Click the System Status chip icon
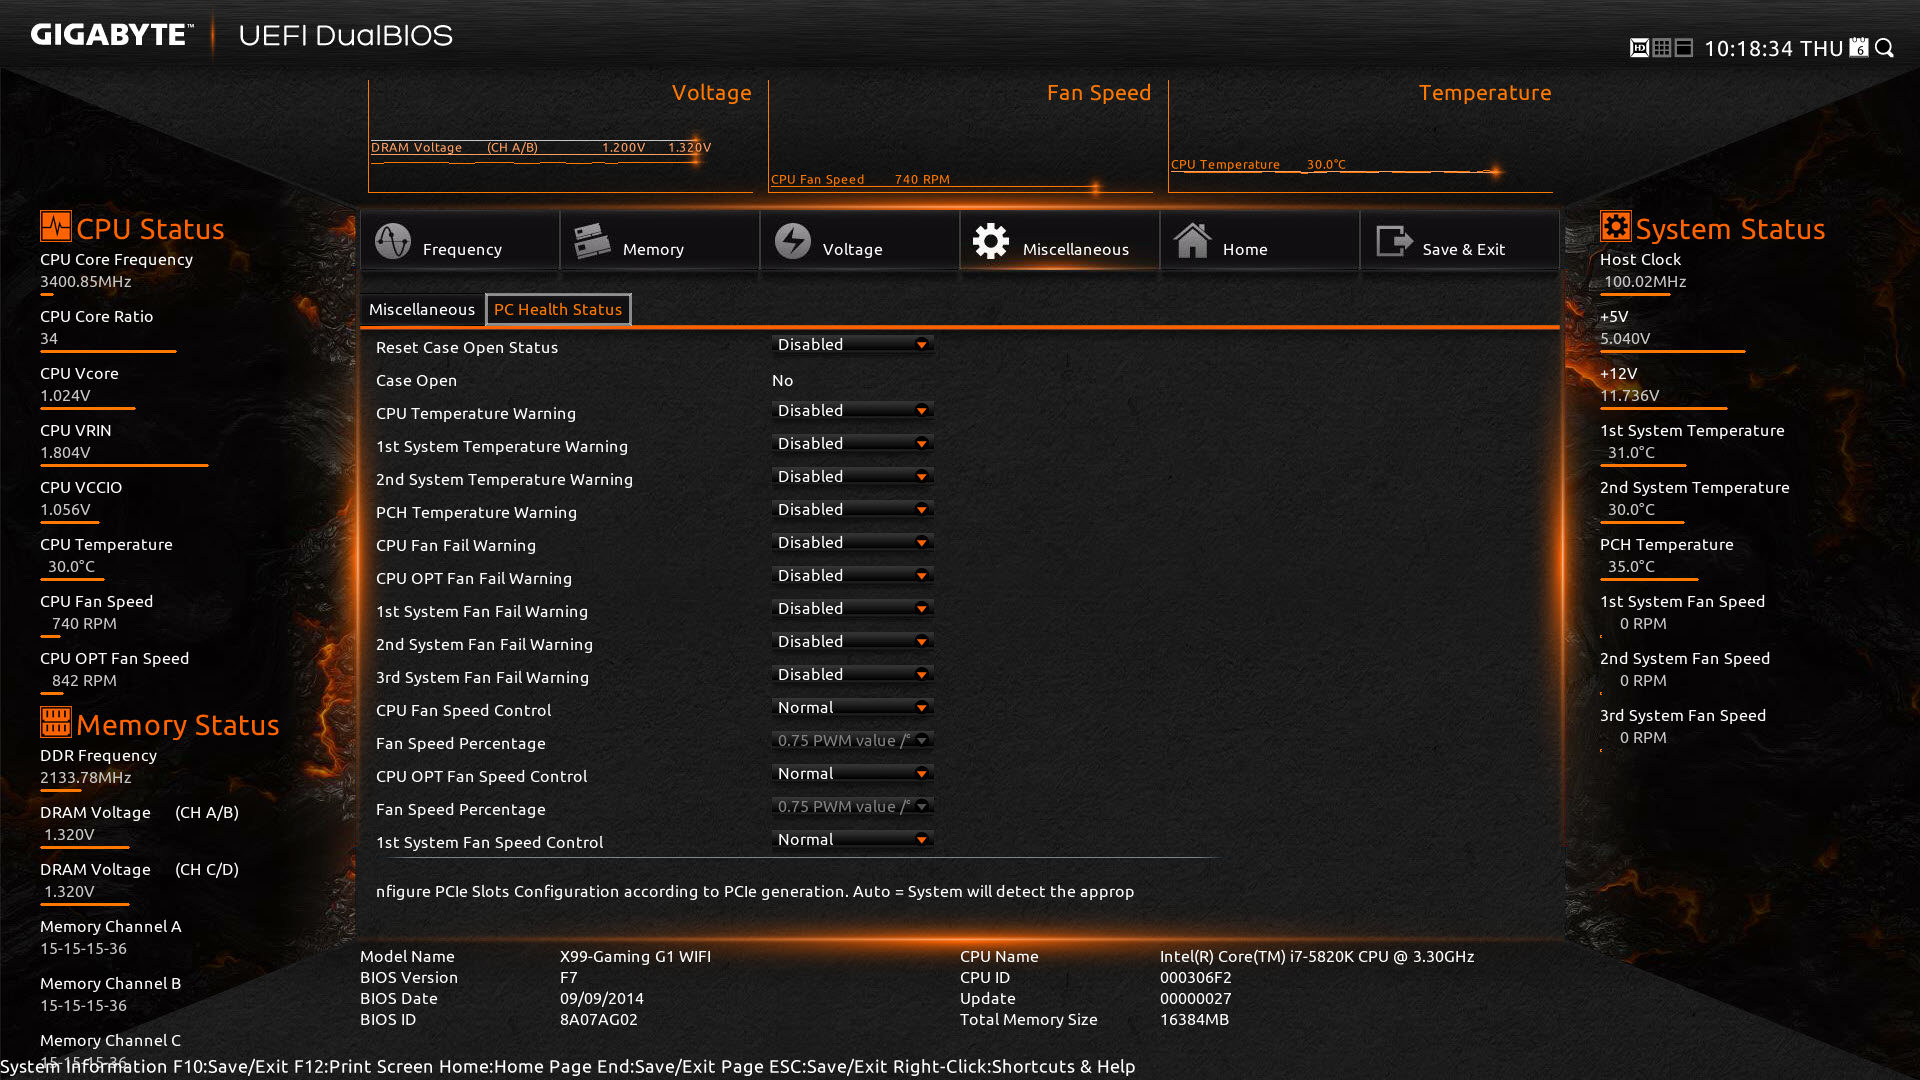The width and height of the screenshot is (1920, 1080). [1616, 226]
